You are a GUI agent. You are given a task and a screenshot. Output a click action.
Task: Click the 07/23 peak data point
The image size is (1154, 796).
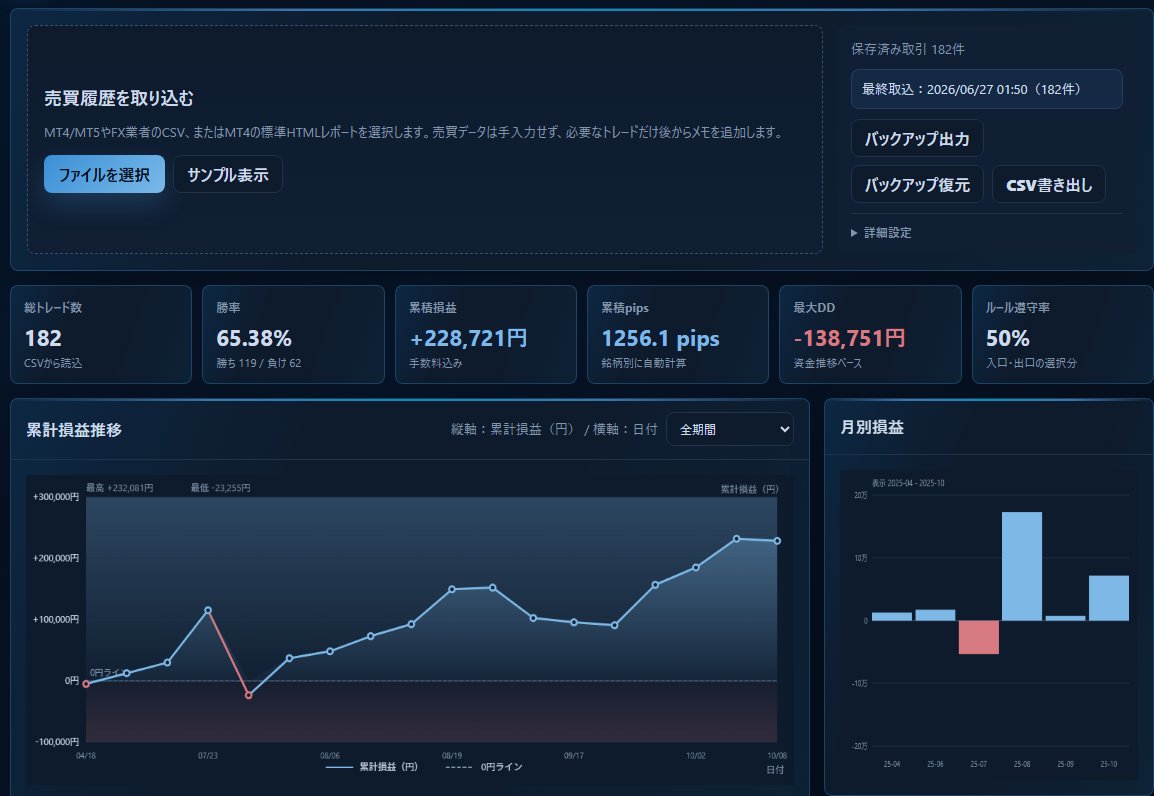[208, 610]
